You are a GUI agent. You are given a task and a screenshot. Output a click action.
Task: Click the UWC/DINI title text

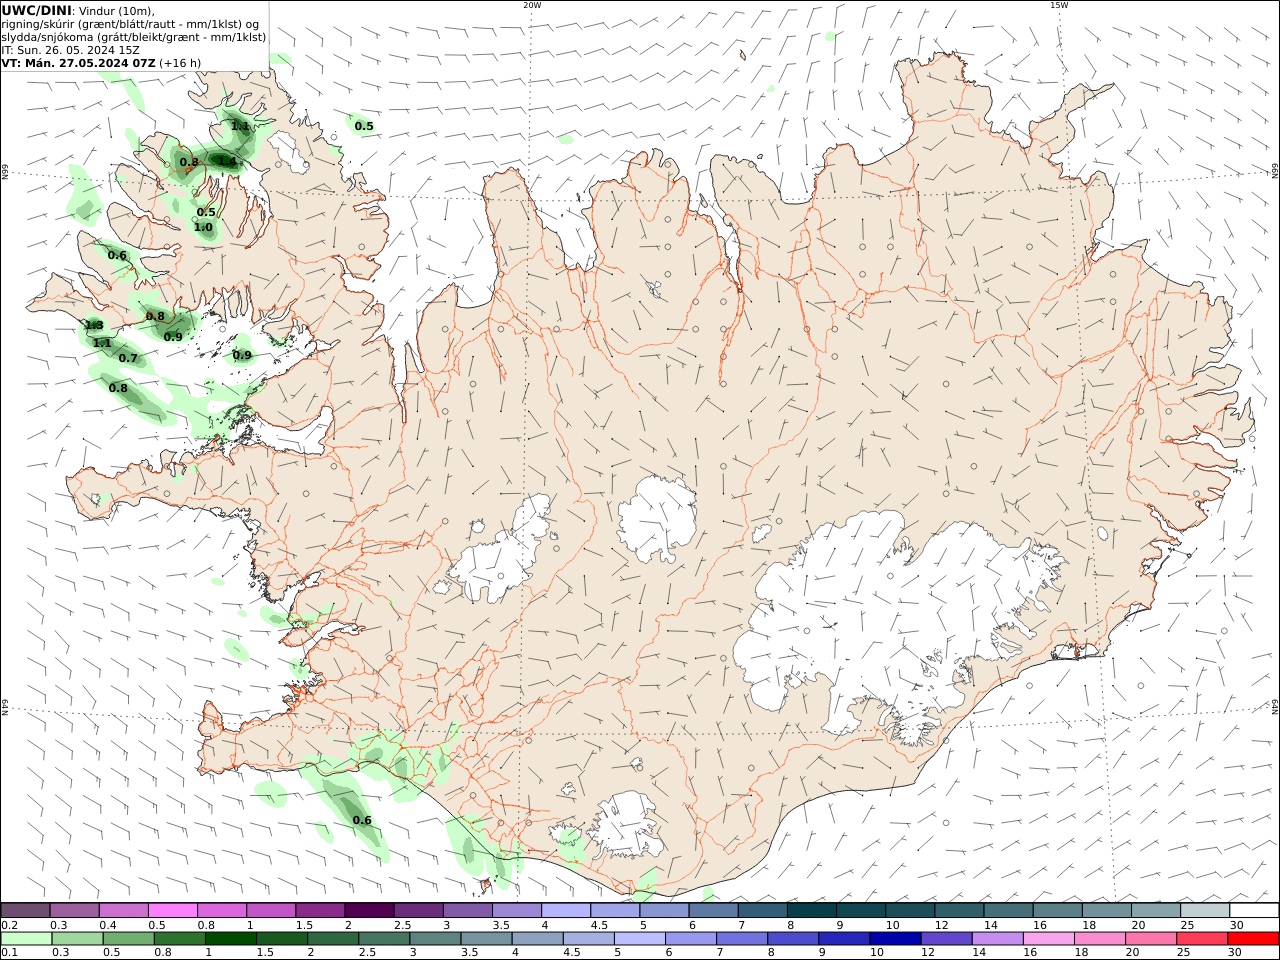[x=36, y=10]
